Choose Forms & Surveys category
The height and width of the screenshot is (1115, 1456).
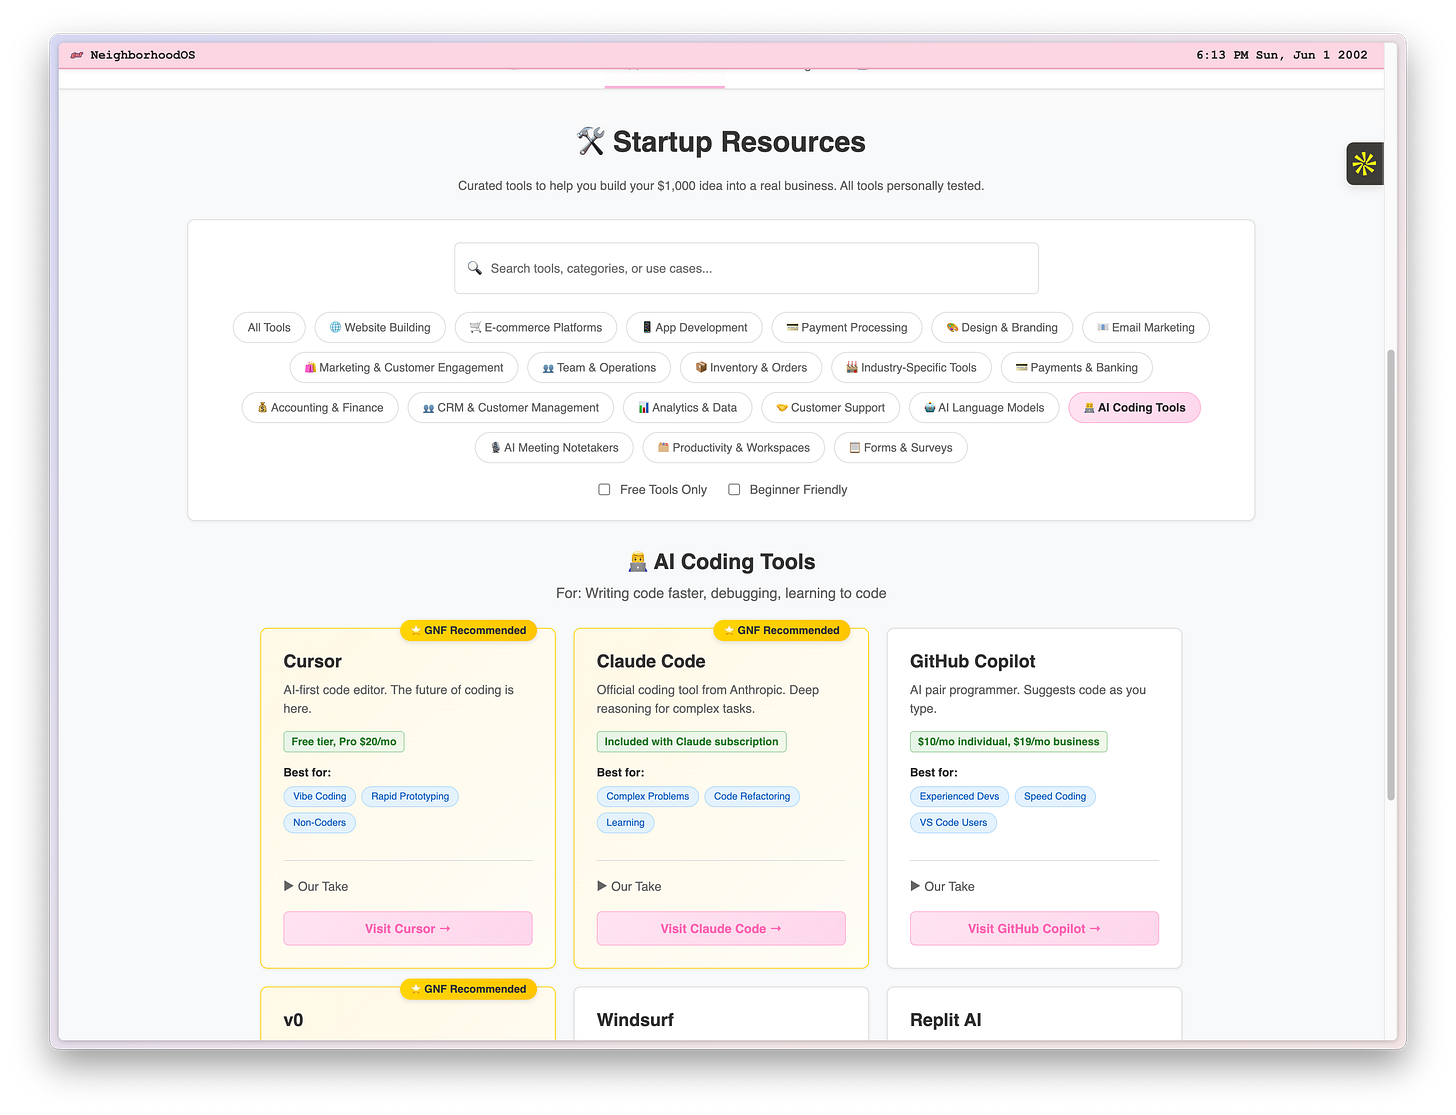click(901, 447)
